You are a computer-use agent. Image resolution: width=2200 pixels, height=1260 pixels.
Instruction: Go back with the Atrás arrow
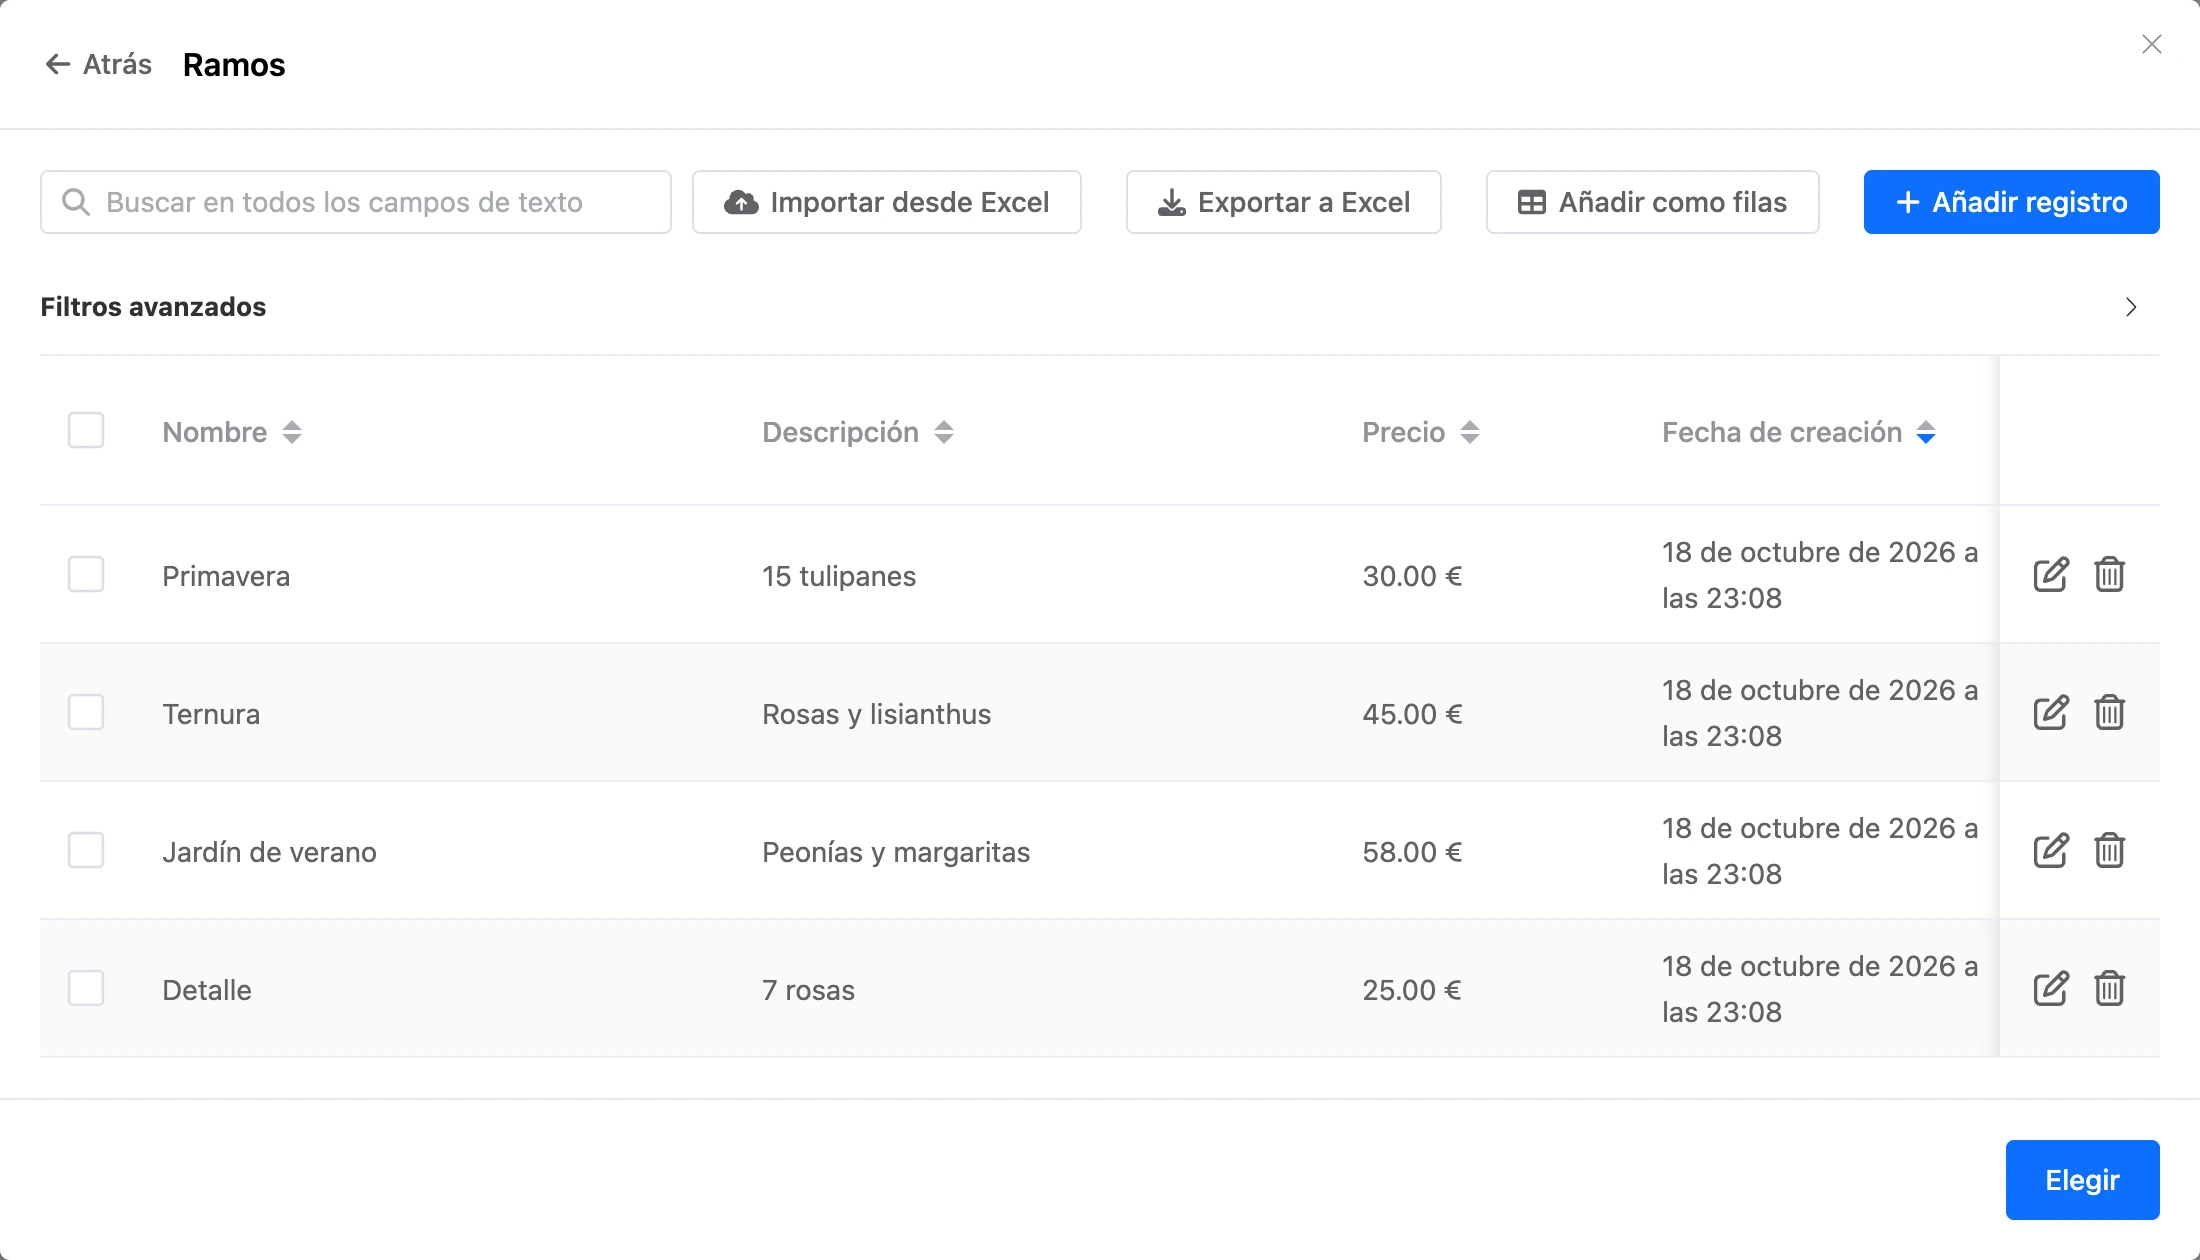tap(98, 64)
